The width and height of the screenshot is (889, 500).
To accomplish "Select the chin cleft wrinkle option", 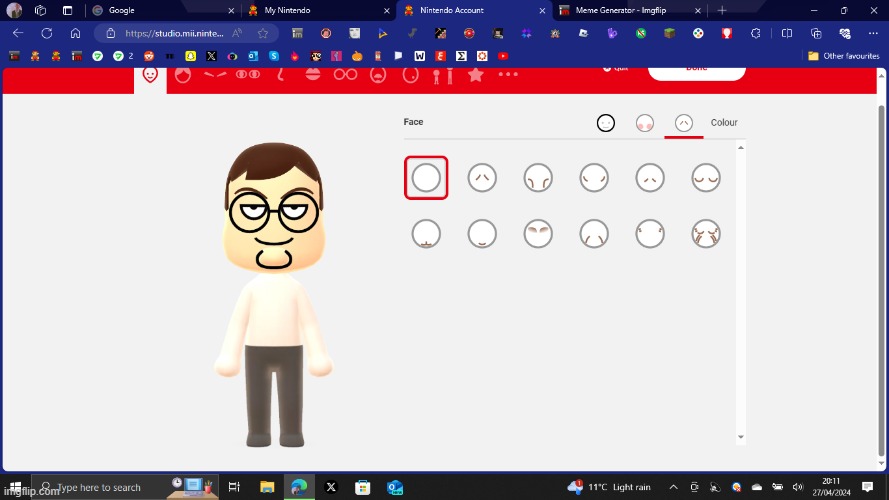I will coord(426,234).
